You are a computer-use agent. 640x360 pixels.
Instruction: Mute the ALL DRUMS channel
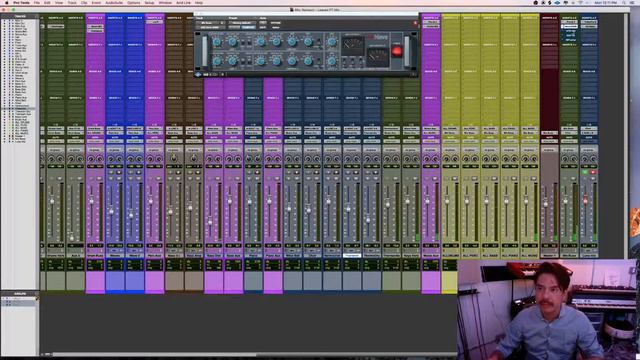454,178
